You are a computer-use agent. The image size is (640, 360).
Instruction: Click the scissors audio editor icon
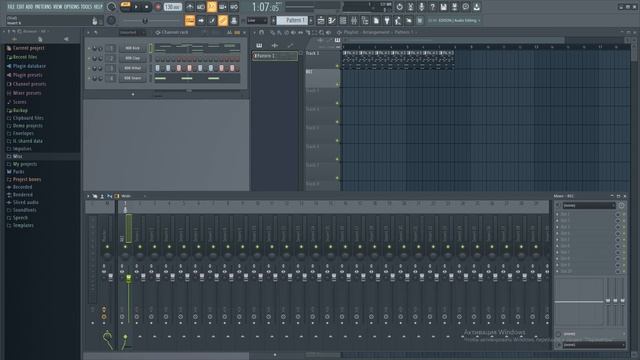coord(411,7)
